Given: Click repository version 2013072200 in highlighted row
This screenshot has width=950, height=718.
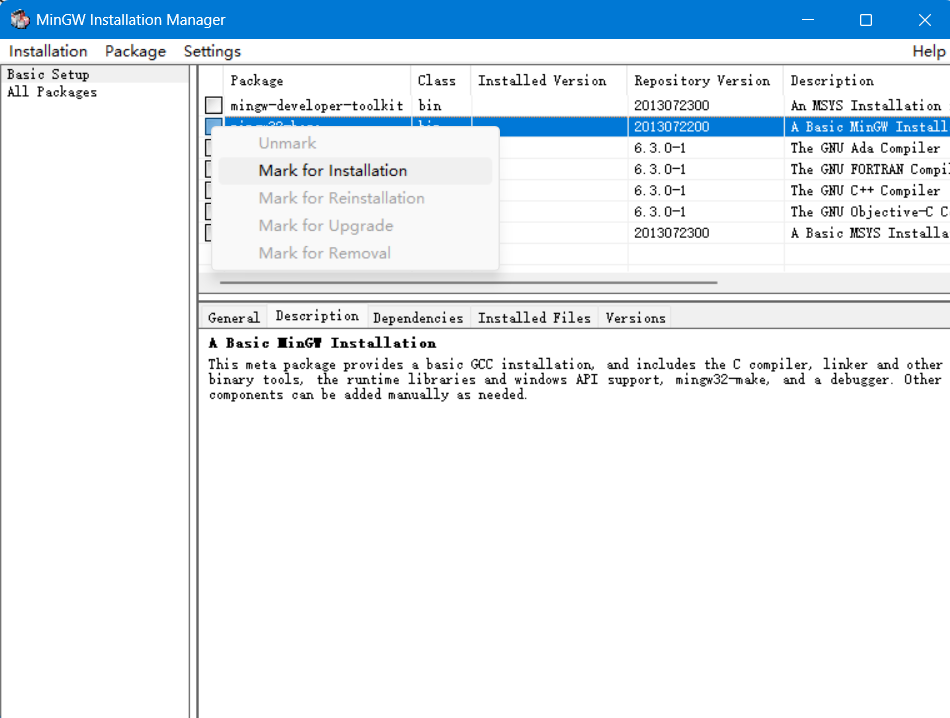Looking at the screenshot, I should [x=671, y=127].
